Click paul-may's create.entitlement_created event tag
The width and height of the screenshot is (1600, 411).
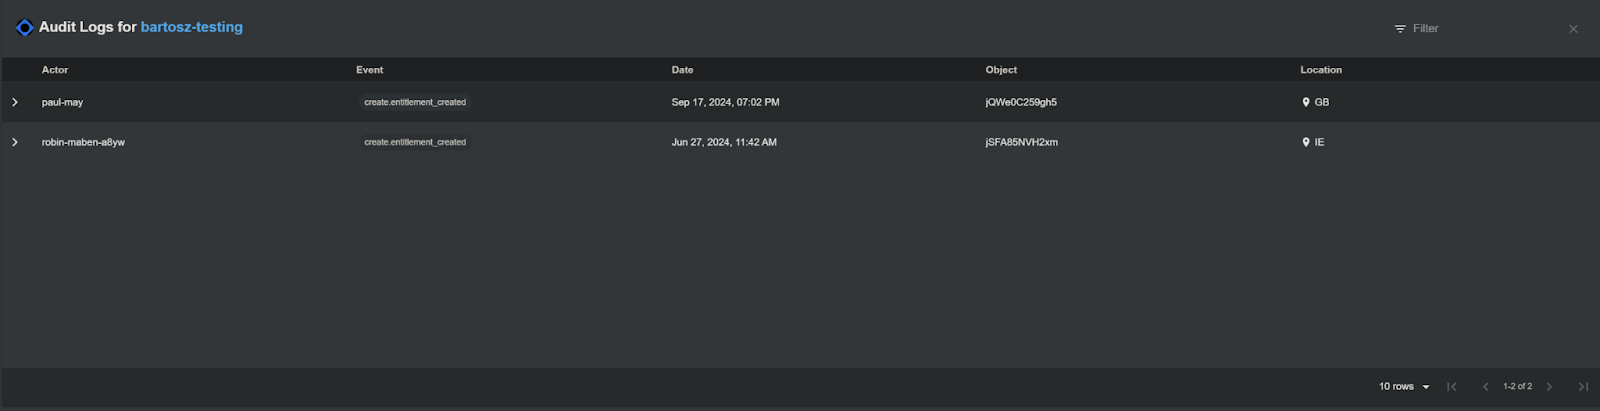coord(415,102)
